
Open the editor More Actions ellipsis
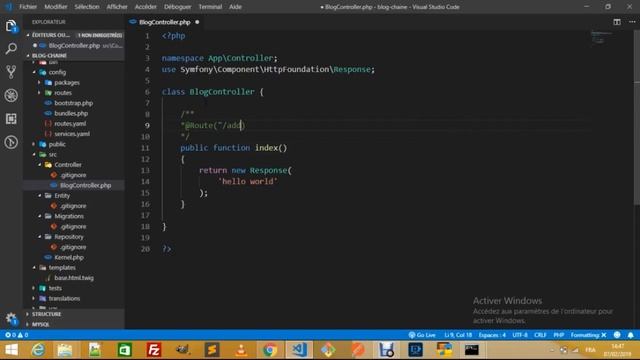pos(632,22)
